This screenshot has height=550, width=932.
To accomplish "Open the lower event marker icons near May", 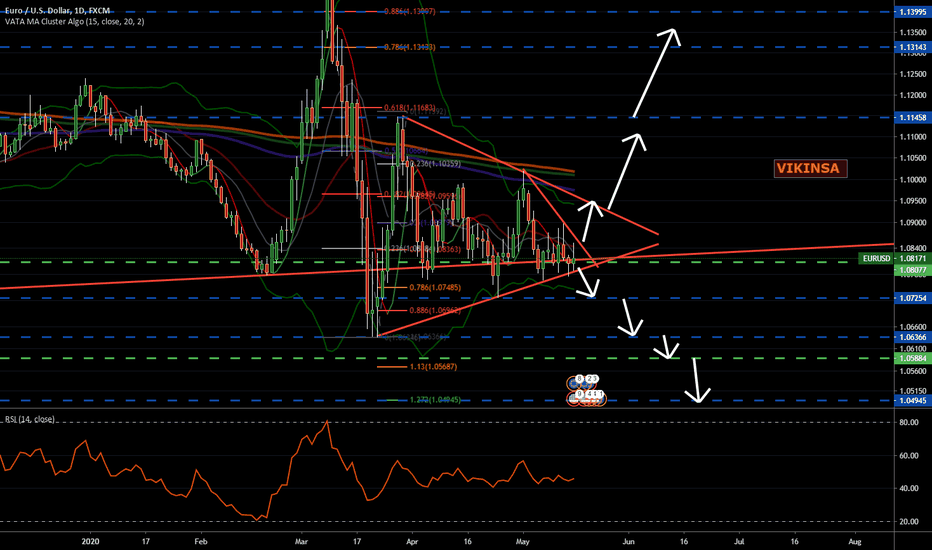I will (x=587, y=397).
